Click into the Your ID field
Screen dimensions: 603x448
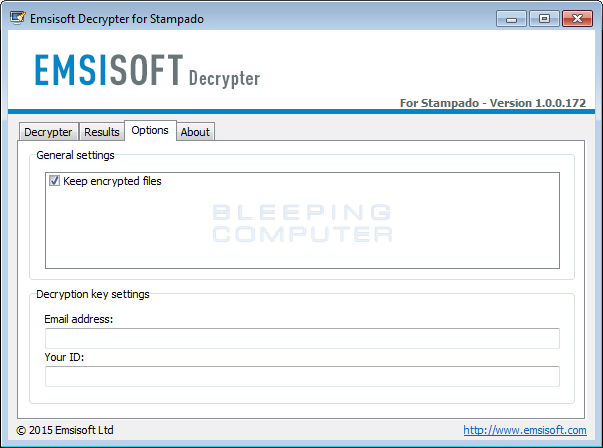click(x=302, y=376)
